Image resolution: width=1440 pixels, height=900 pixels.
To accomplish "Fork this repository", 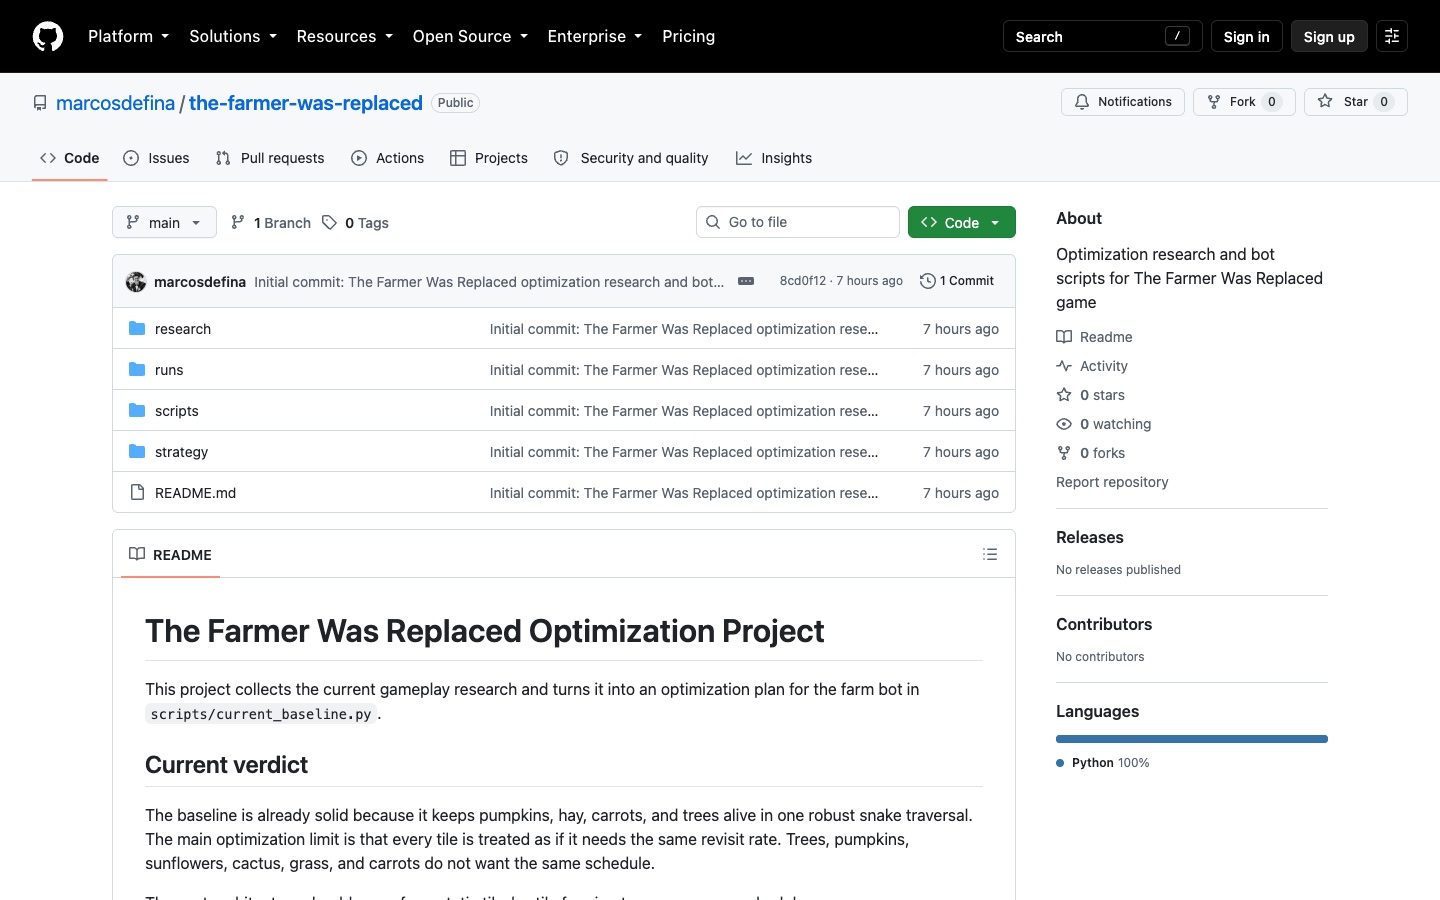I will [1244, 102].
